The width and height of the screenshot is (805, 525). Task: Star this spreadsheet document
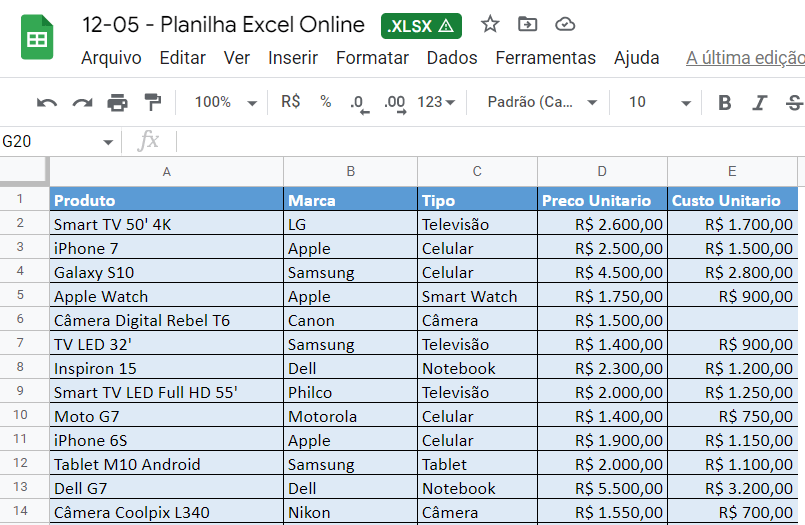coord(490,24)
